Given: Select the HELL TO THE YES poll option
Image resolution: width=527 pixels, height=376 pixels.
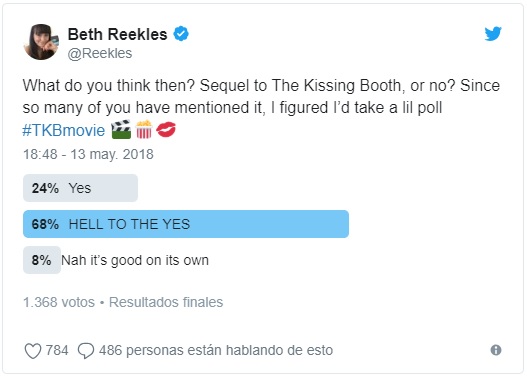Looking at the screenshot, I should point(186,224).
